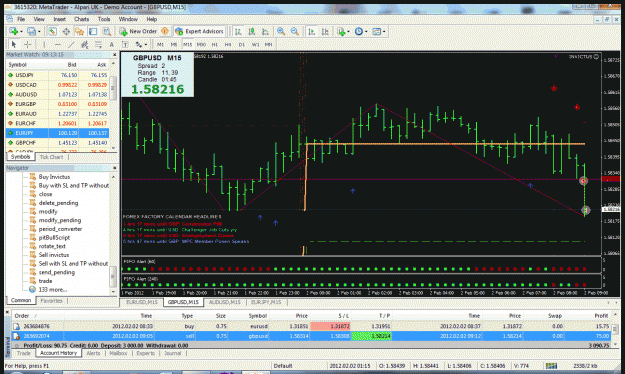Sort history by Profit column header
Screen dimensions: 625x374
tap(601, 315)
